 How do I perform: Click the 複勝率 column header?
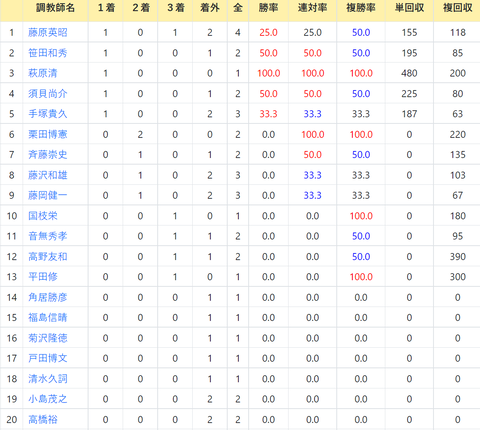click(x=361, y=8)
